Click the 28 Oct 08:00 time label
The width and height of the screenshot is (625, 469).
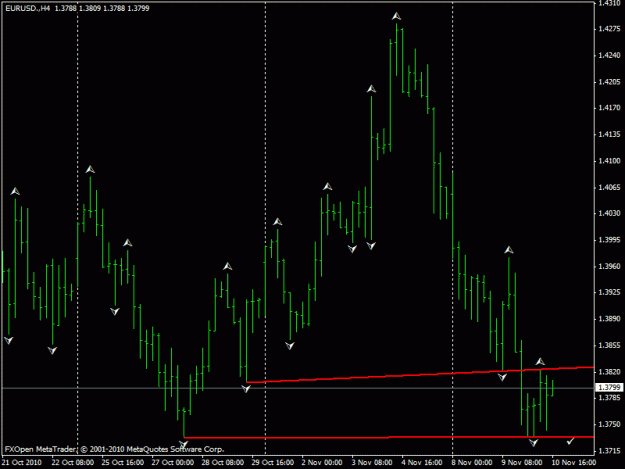click(x=222, y=462)
